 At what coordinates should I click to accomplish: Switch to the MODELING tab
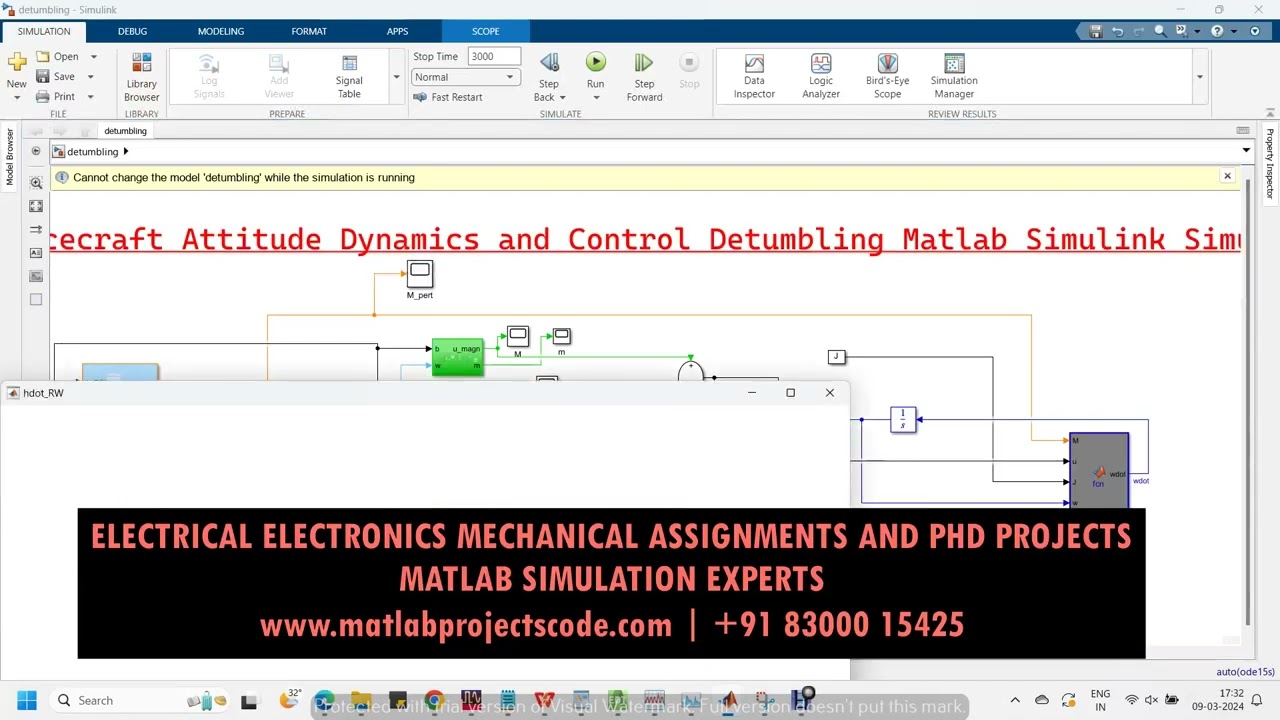tap(221, 31)
